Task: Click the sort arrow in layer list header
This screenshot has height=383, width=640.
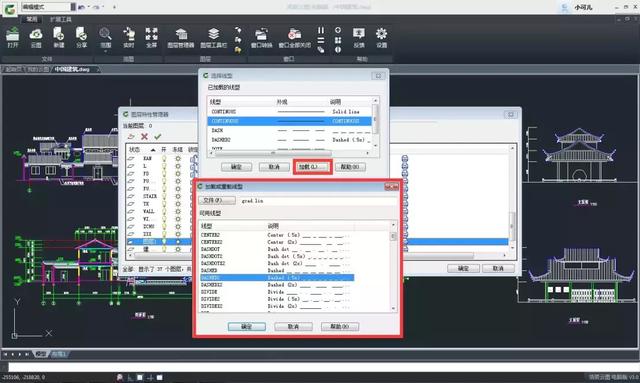Action: pos(153,150)
